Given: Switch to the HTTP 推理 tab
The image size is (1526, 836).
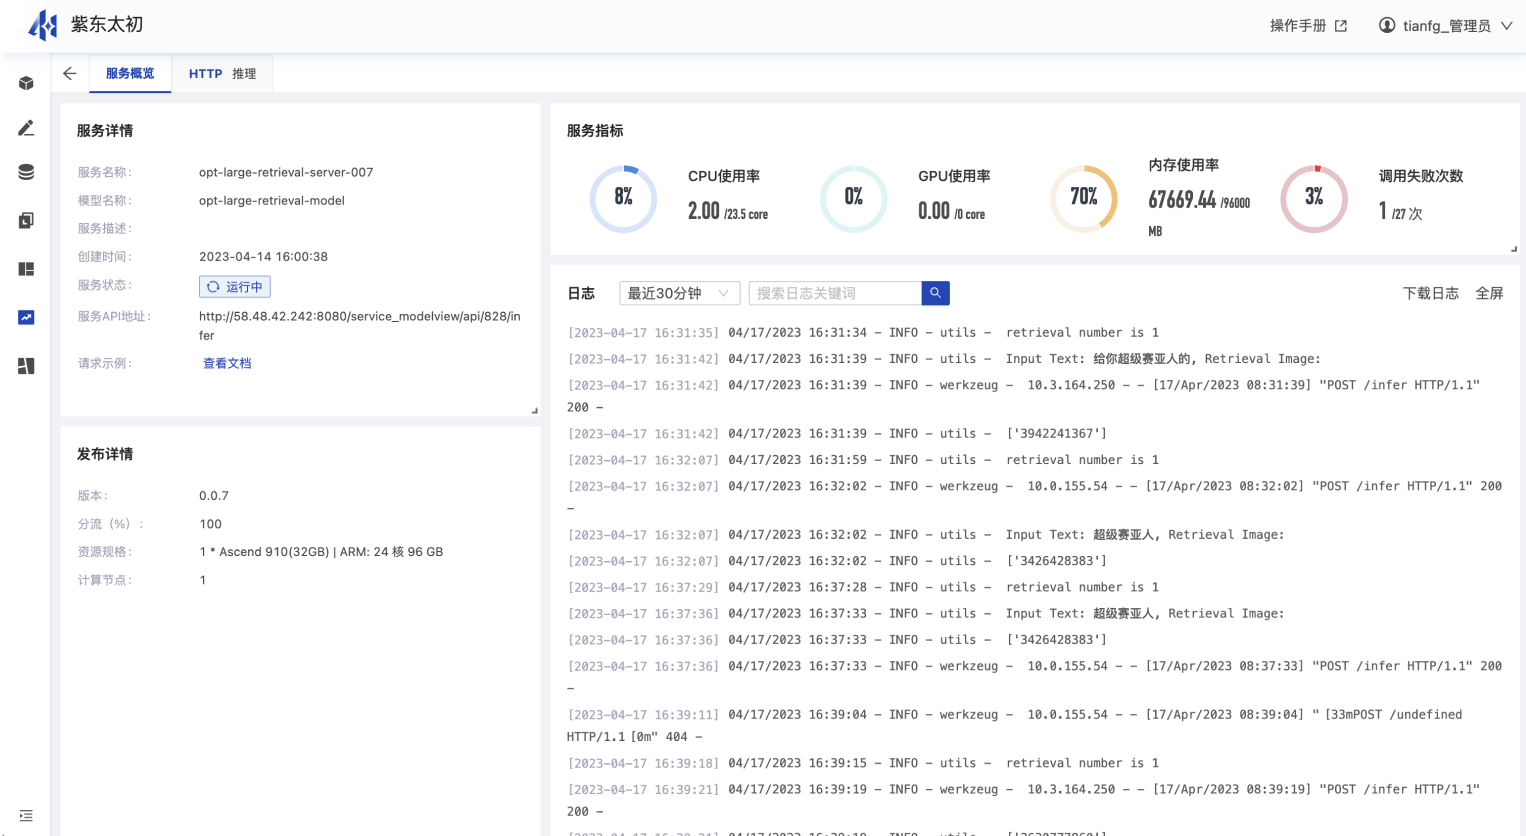Looking at the screenshot, I should coord(222,73).
